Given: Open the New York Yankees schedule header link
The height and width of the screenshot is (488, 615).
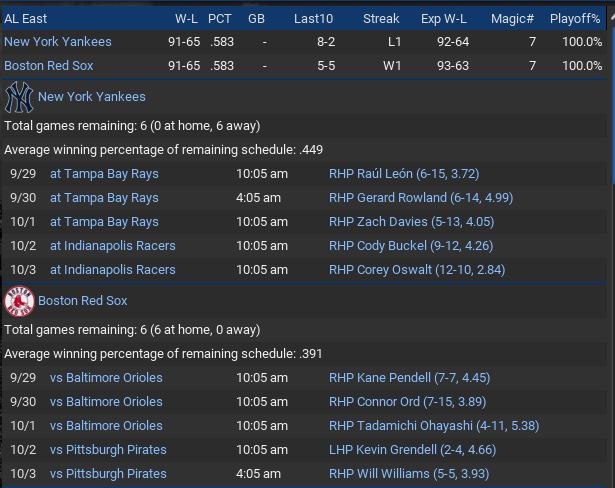Looking at the screenshot, I should point(91,97).
